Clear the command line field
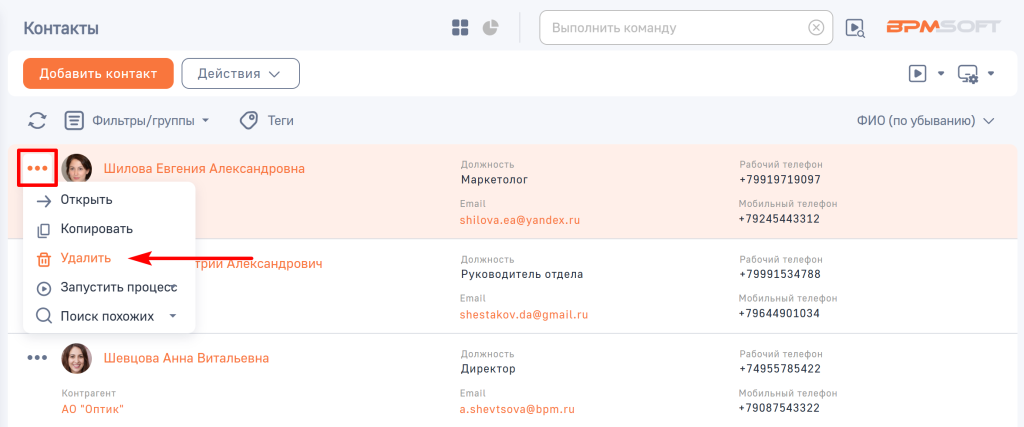The width and height of the screenshot is (1024, 427). 817,28
